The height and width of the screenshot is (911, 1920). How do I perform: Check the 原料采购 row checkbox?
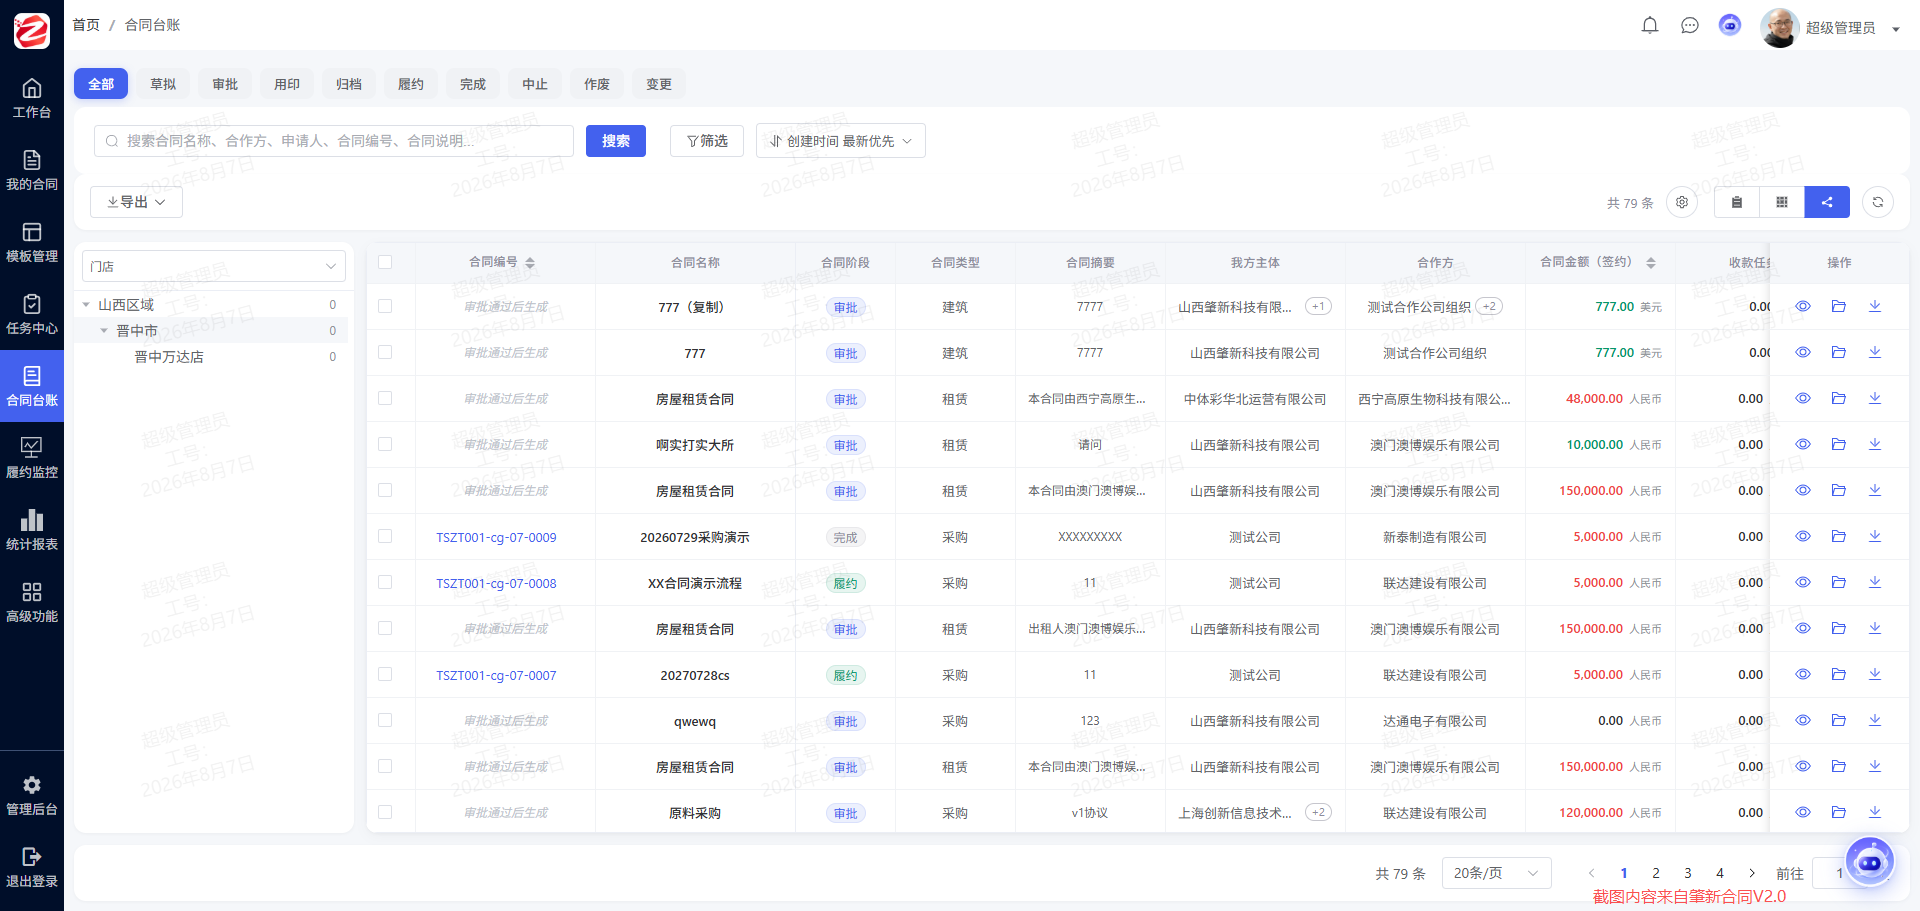[385, 812]
